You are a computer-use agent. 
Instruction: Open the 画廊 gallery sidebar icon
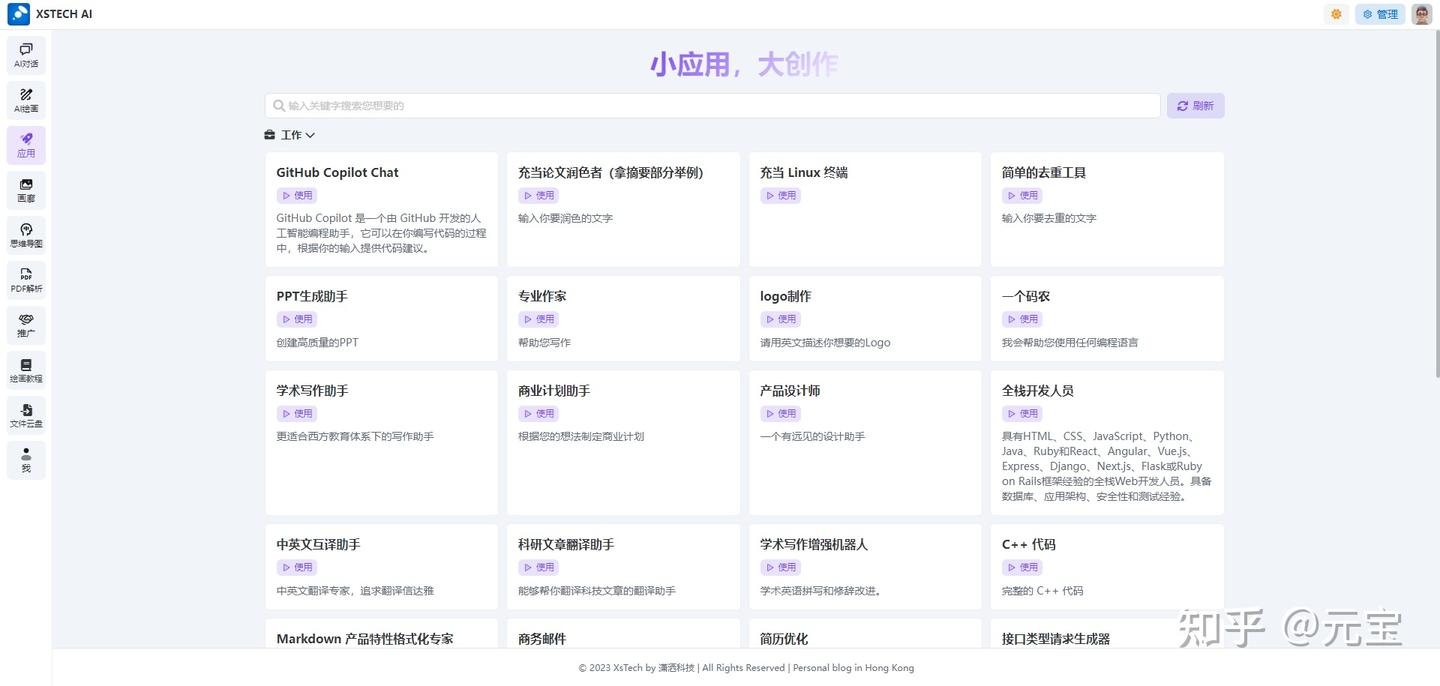[26, 190]
